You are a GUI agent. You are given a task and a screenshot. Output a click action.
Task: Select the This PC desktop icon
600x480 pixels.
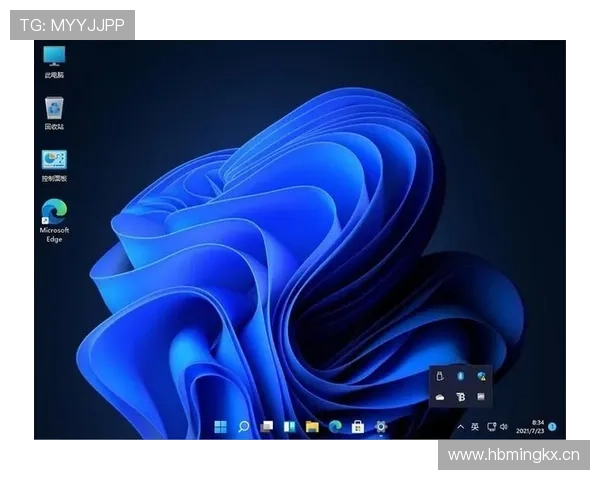tap(54, 58)
